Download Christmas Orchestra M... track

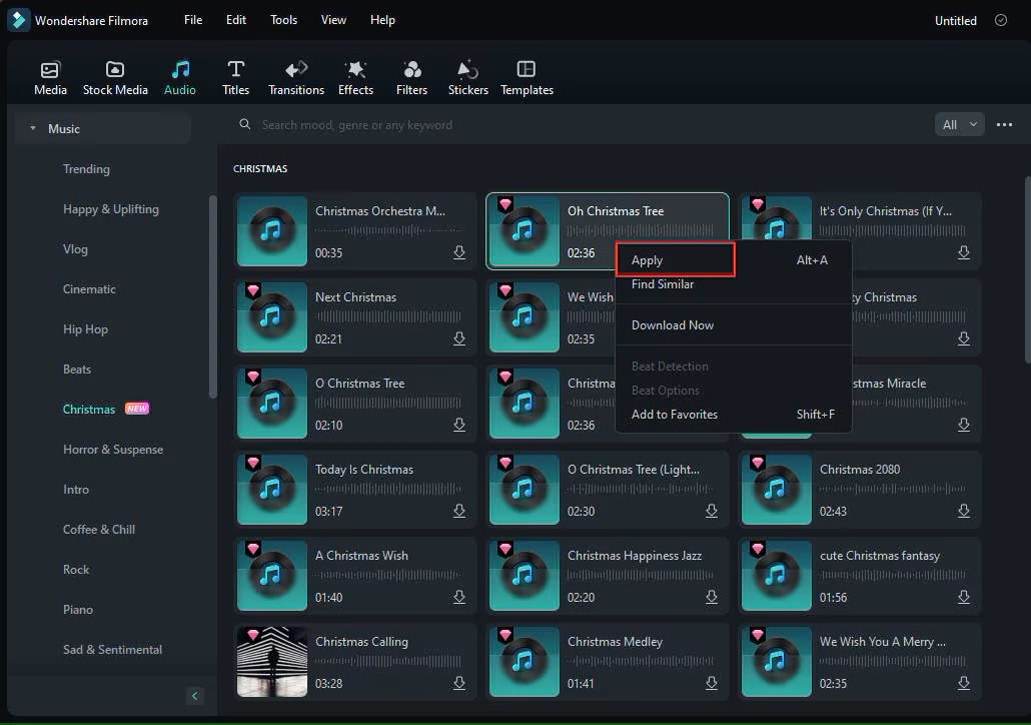pos(459,252)
